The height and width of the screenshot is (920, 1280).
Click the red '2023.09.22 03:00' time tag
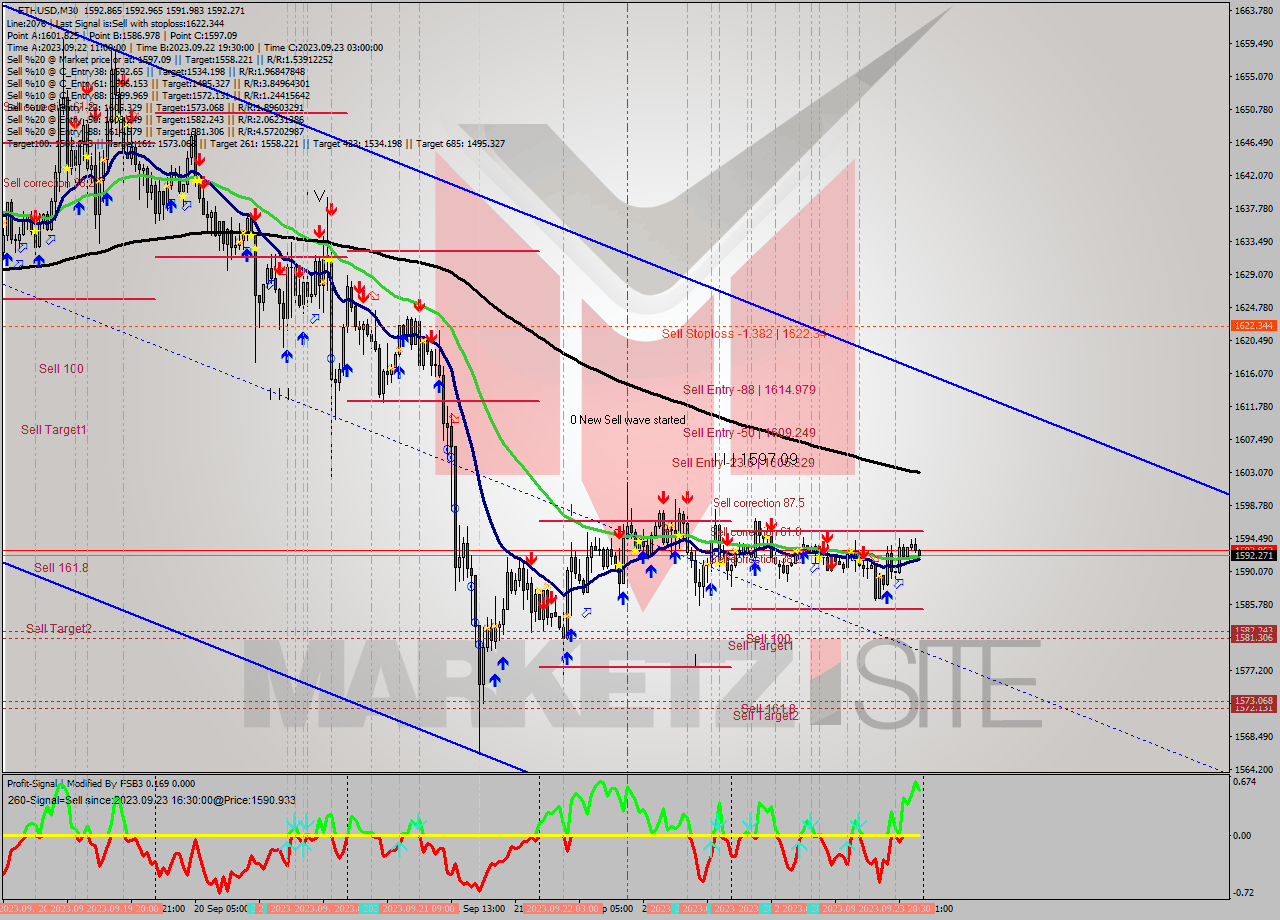pos(563,909)
